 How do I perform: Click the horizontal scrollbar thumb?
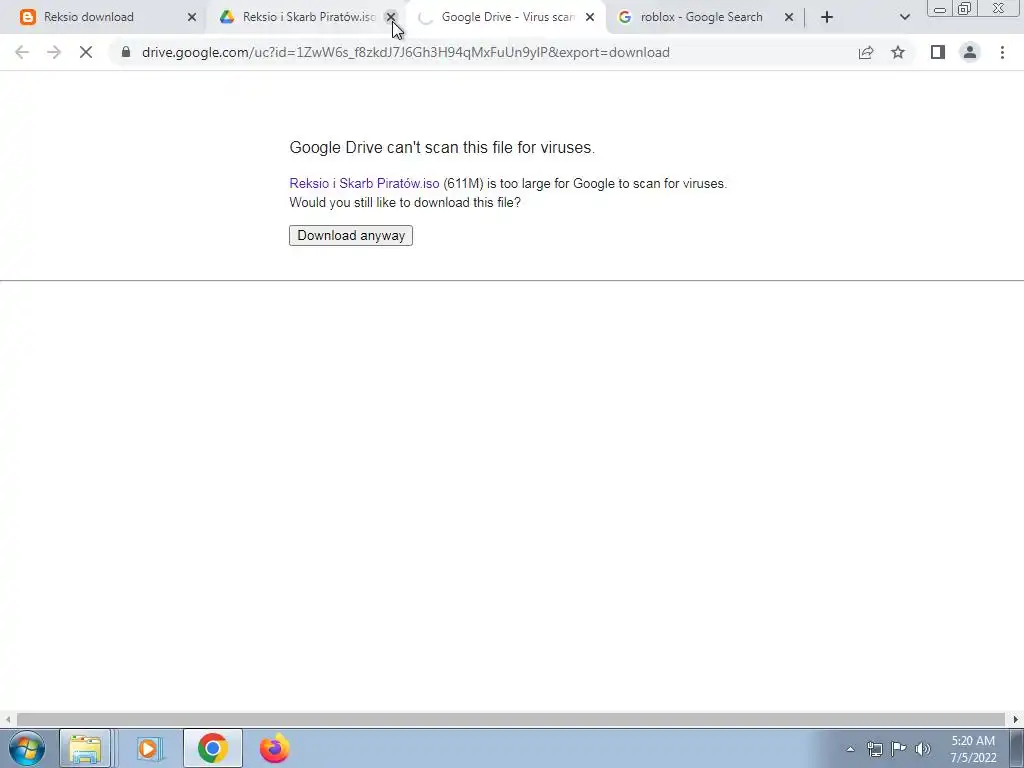coord(511,719)
